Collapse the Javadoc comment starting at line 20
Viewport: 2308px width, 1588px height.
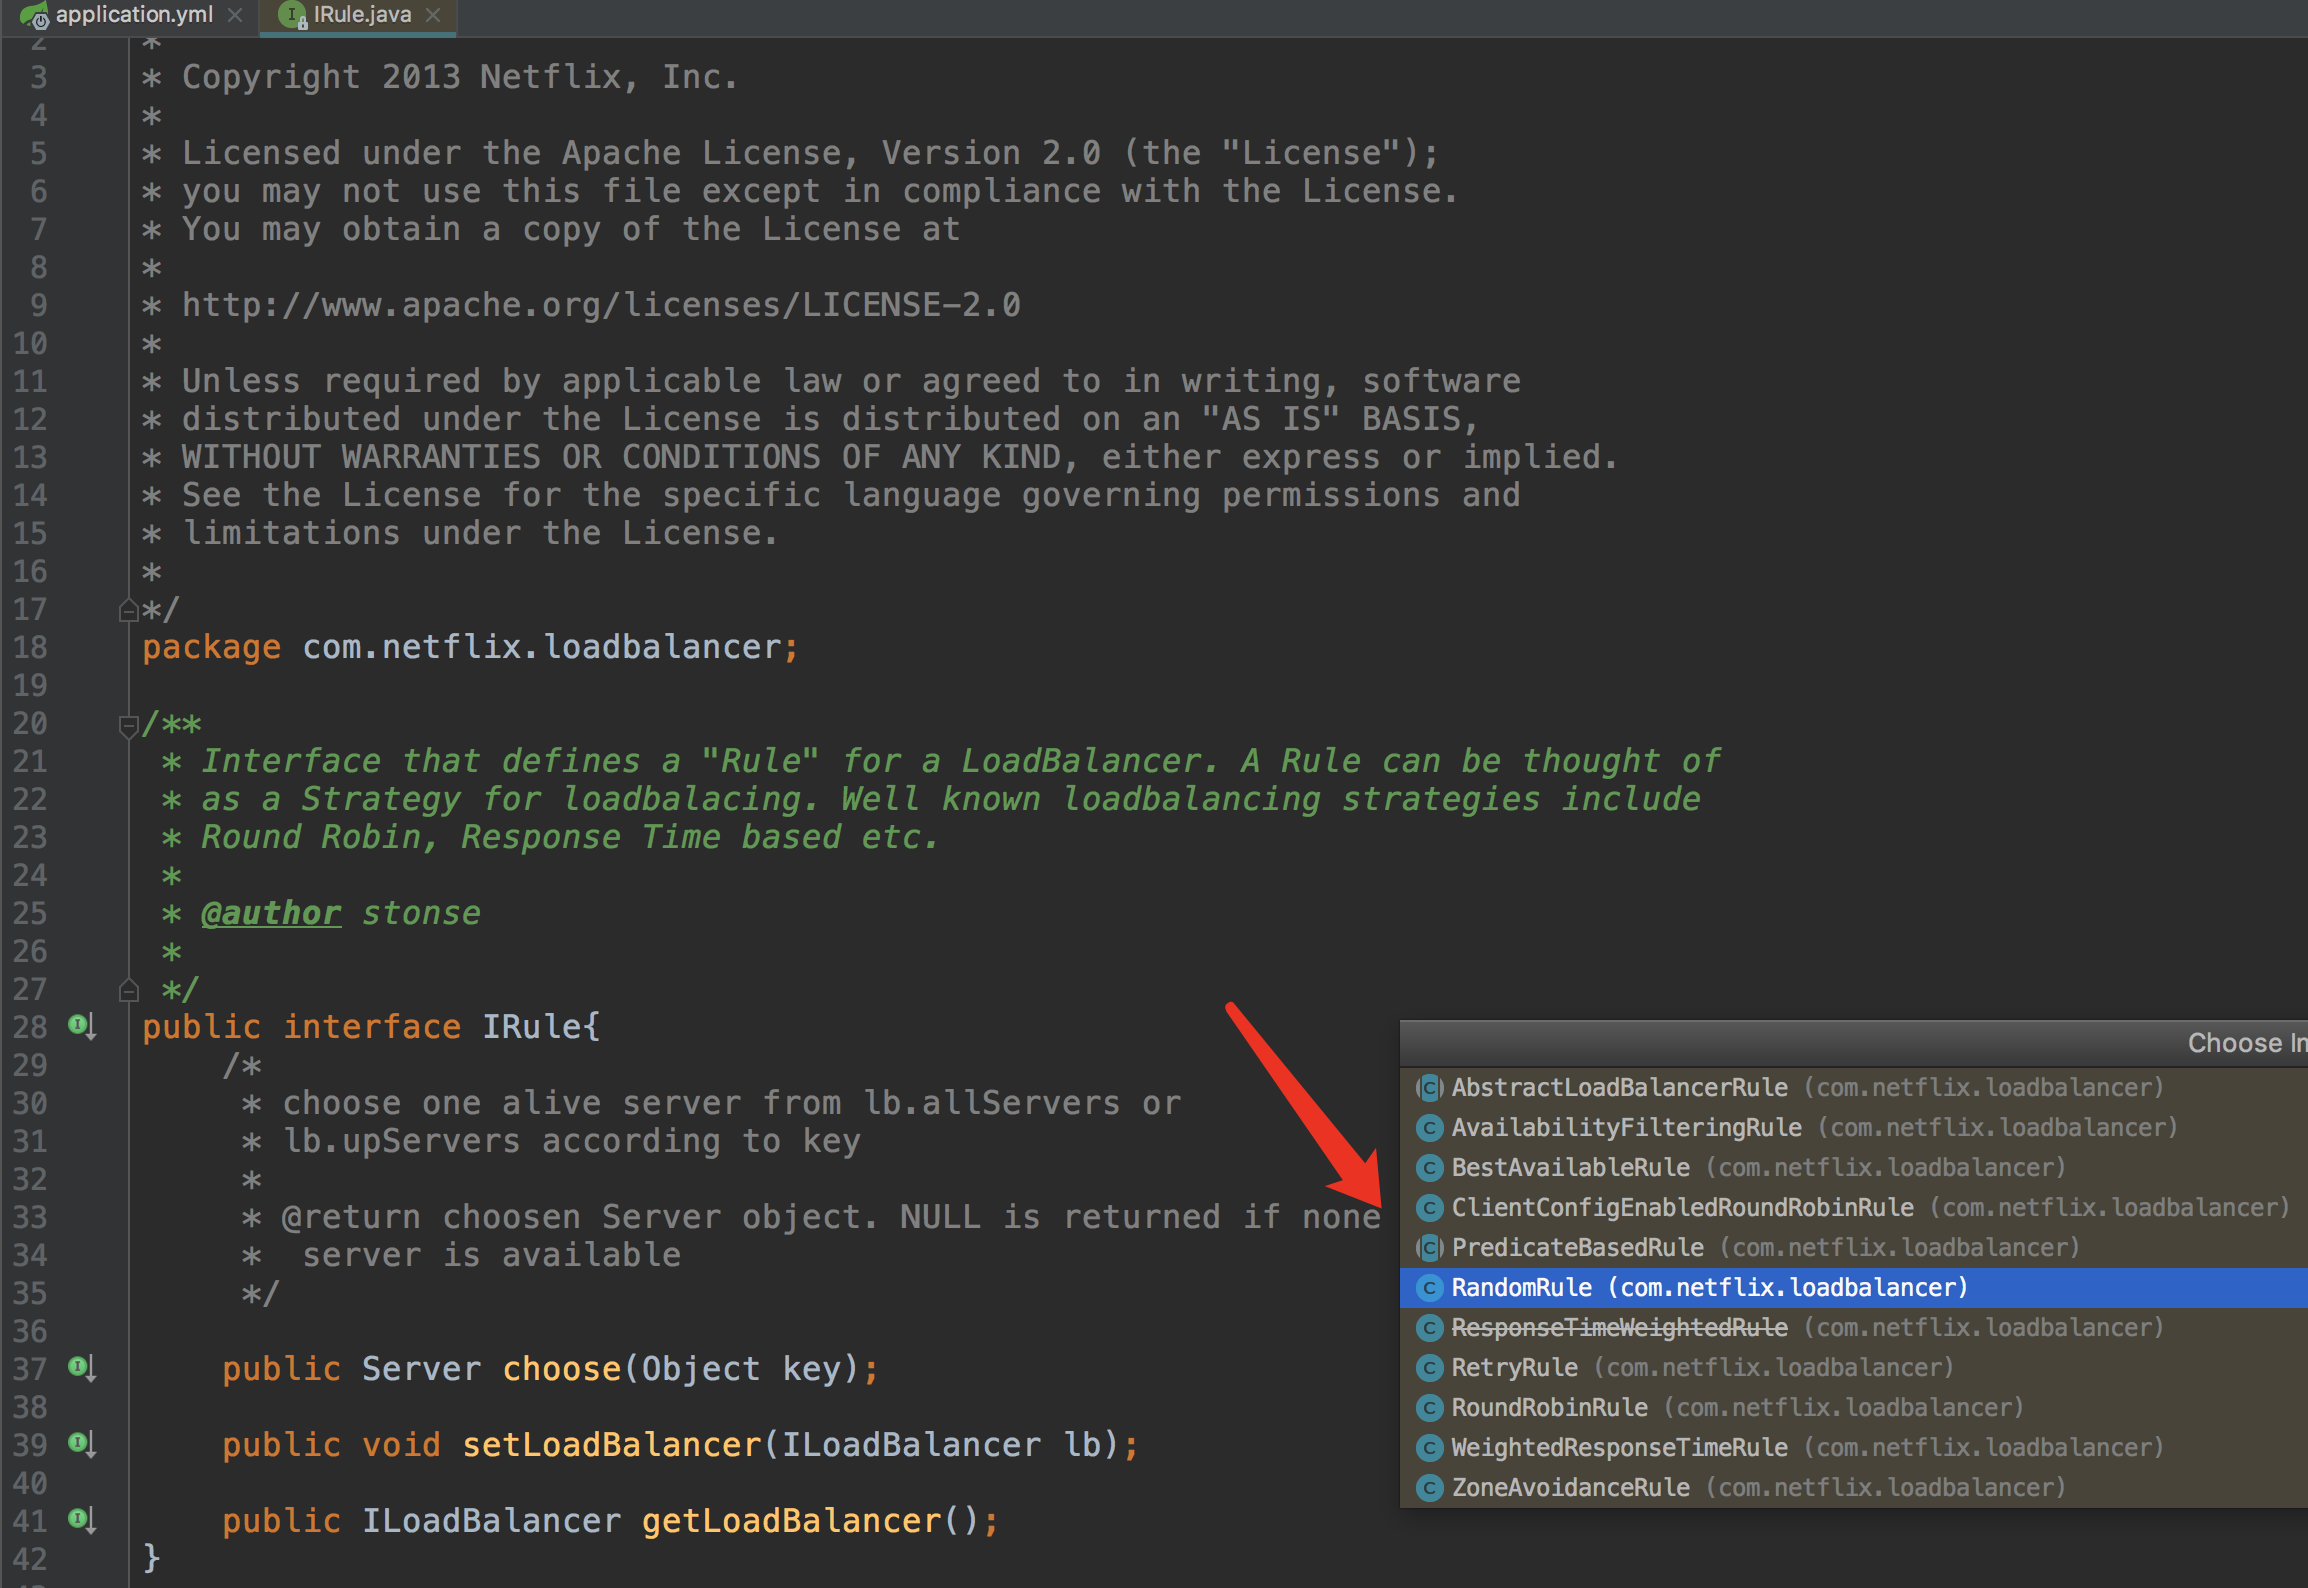128,725
